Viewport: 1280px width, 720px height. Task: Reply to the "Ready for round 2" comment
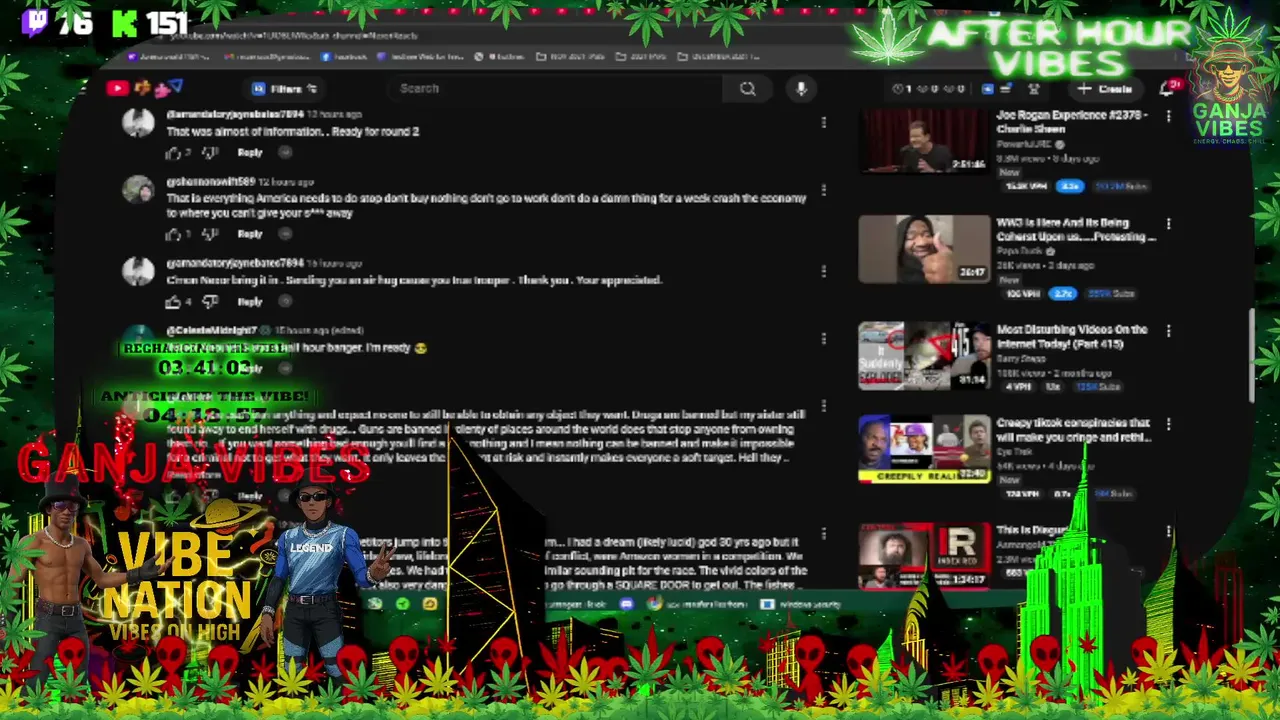tap(250, 153)
